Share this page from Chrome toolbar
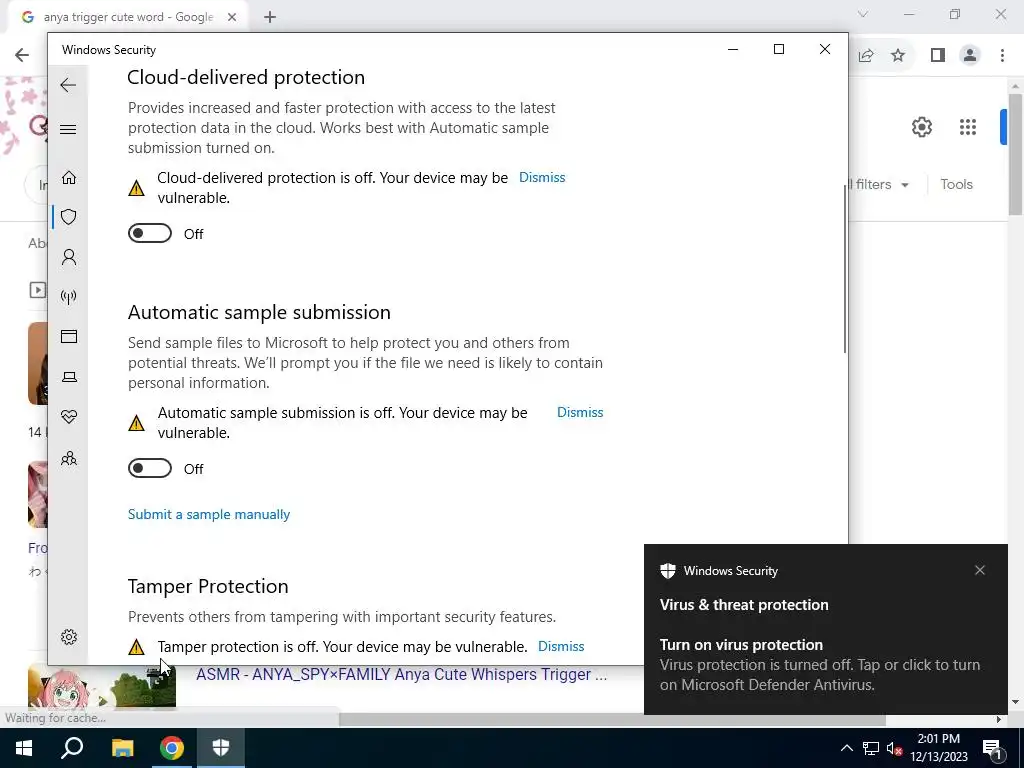 tap(866, 56)
